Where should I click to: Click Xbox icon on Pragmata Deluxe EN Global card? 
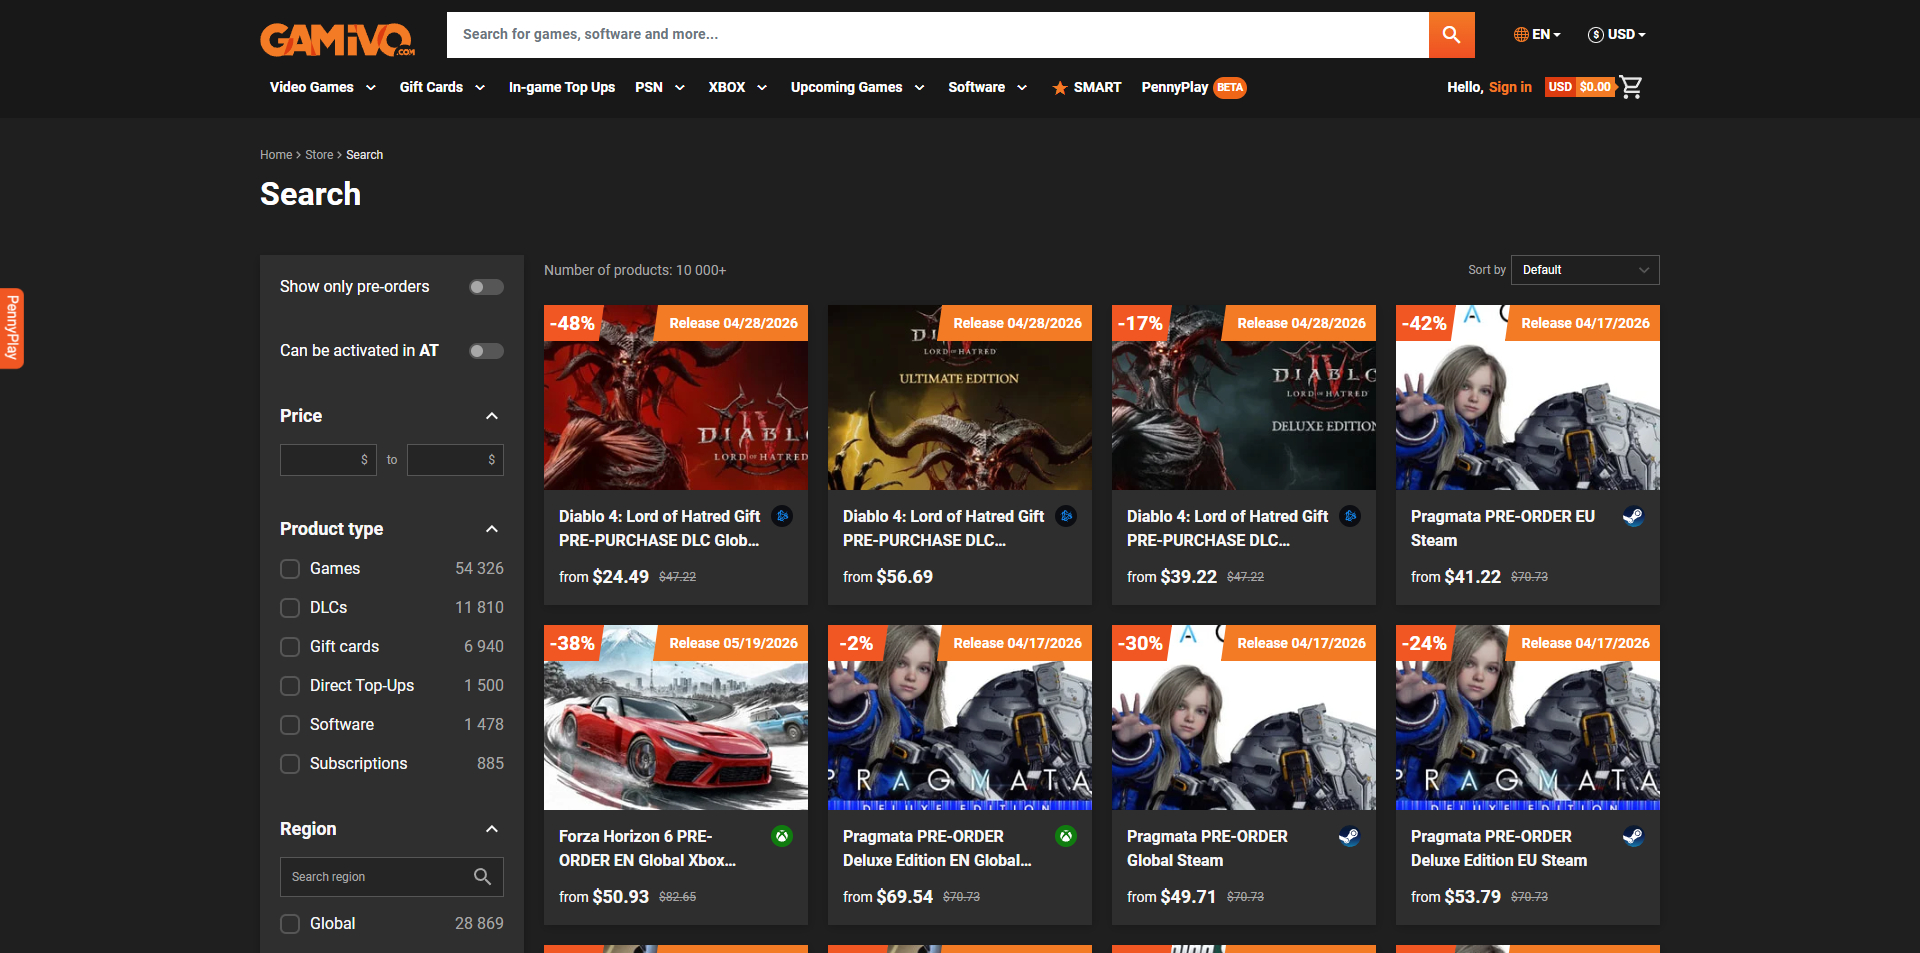point(1067,836)
